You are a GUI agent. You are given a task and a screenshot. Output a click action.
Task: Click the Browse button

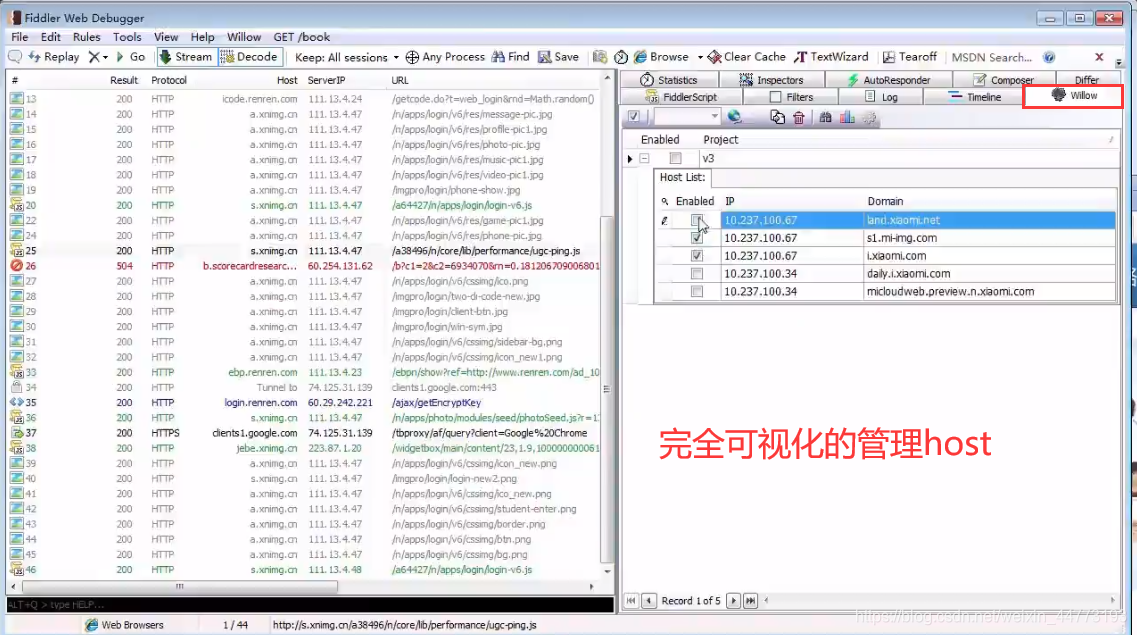tap(661, 57)
